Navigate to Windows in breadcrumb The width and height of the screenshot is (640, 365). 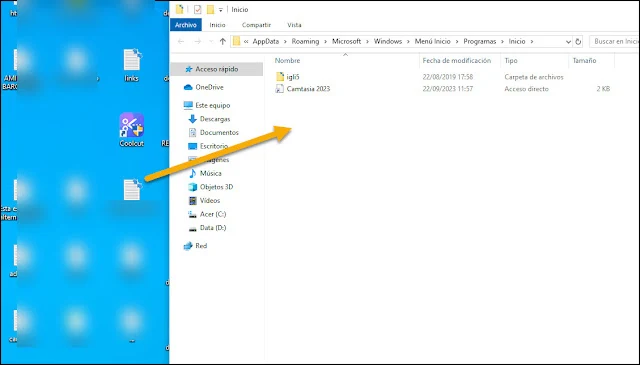point(388,41)
